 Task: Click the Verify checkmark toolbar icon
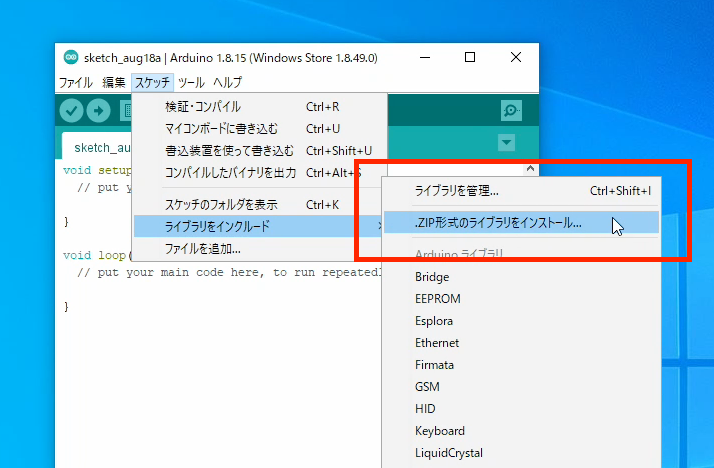(71, 110)
